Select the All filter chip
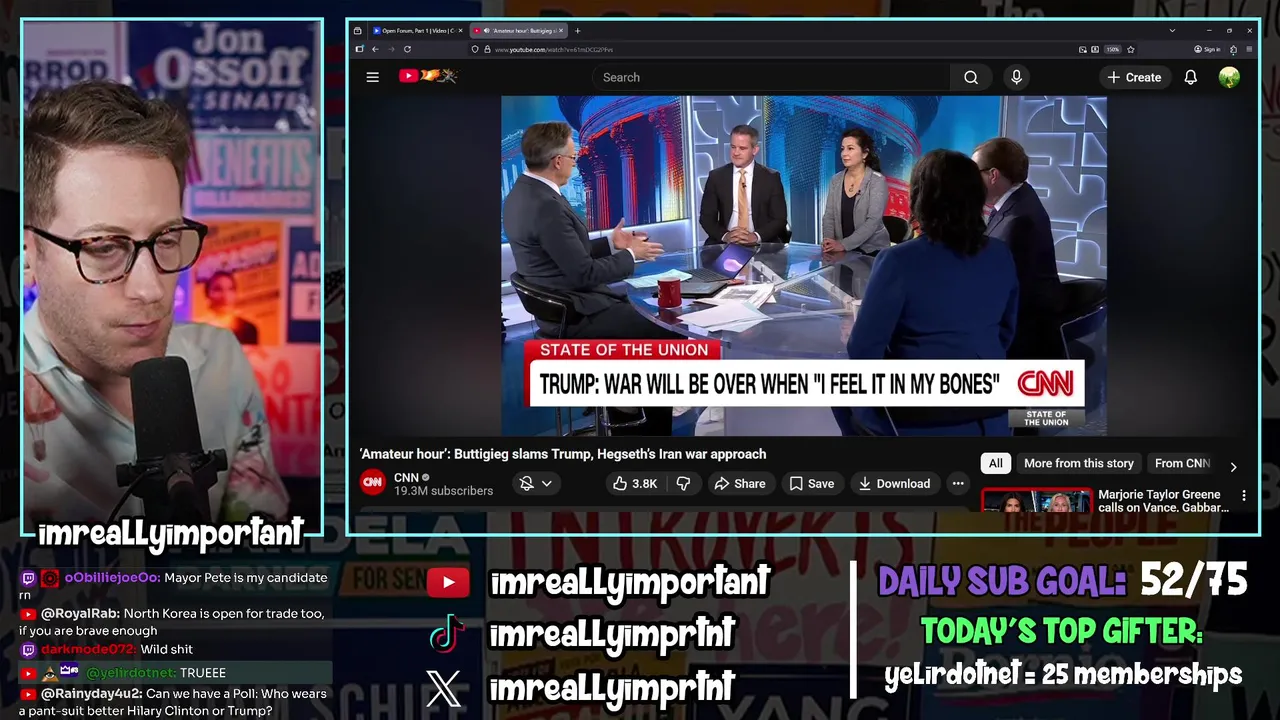1280x720 pixels. [995, 463]
